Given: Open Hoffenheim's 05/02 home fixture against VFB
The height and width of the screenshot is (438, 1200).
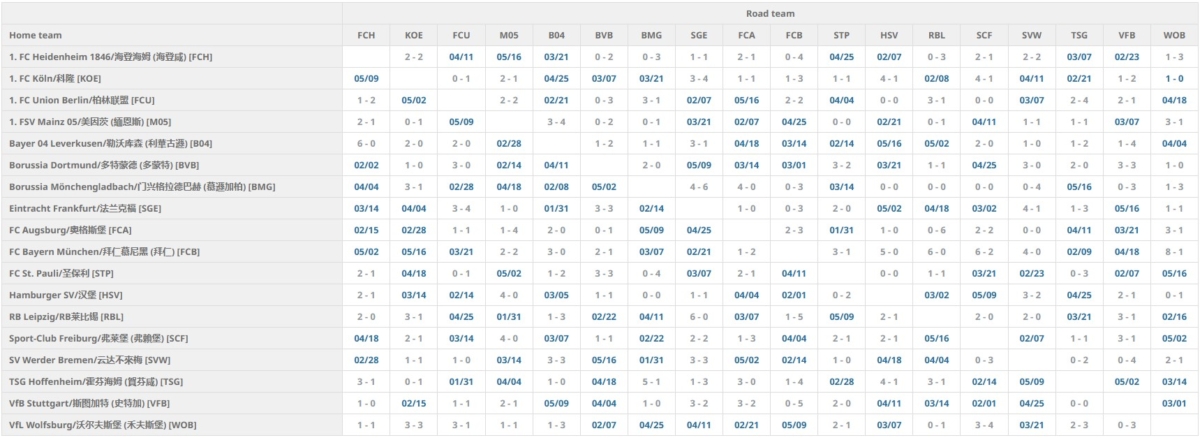Looking at the screenshot, I should (x=1127, y=382).
